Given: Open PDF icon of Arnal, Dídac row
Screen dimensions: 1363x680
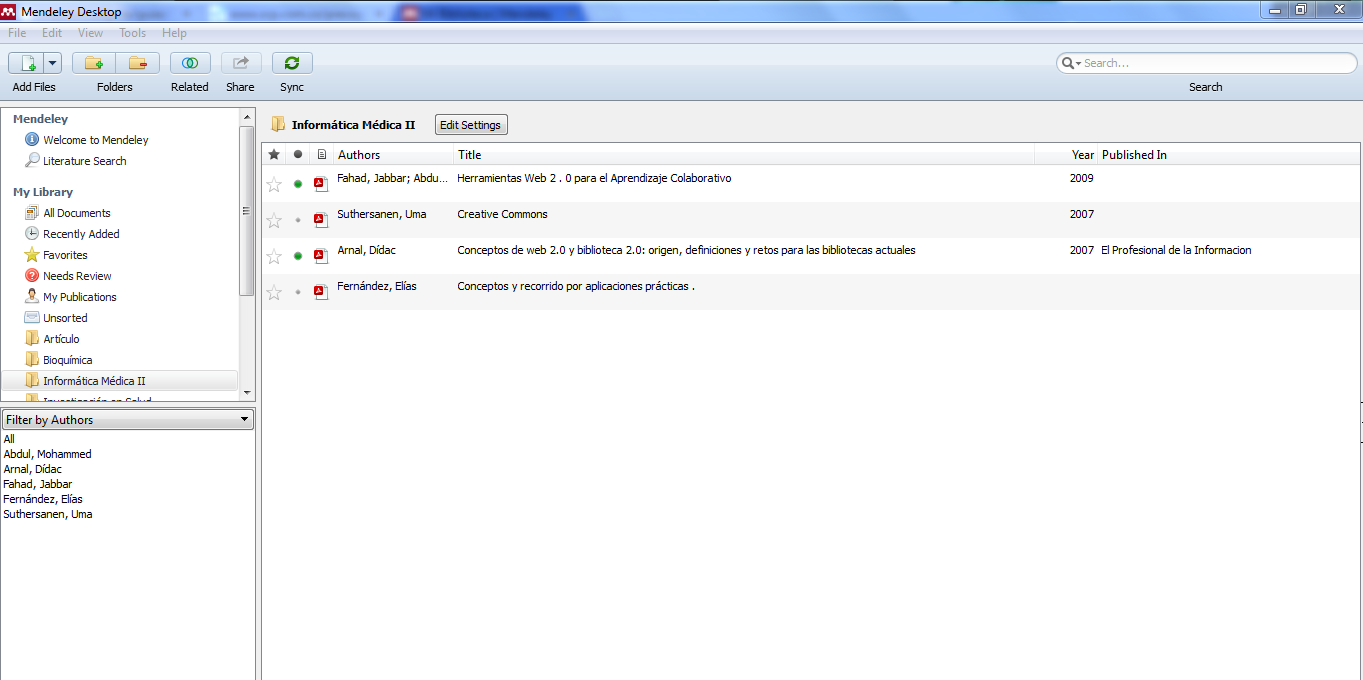Looking at the screenshot, I should [321, 256].
